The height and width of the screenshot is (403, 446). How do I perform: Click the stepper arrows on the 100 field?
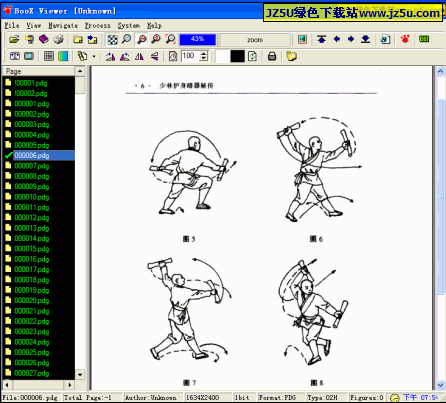coord(204,56)
